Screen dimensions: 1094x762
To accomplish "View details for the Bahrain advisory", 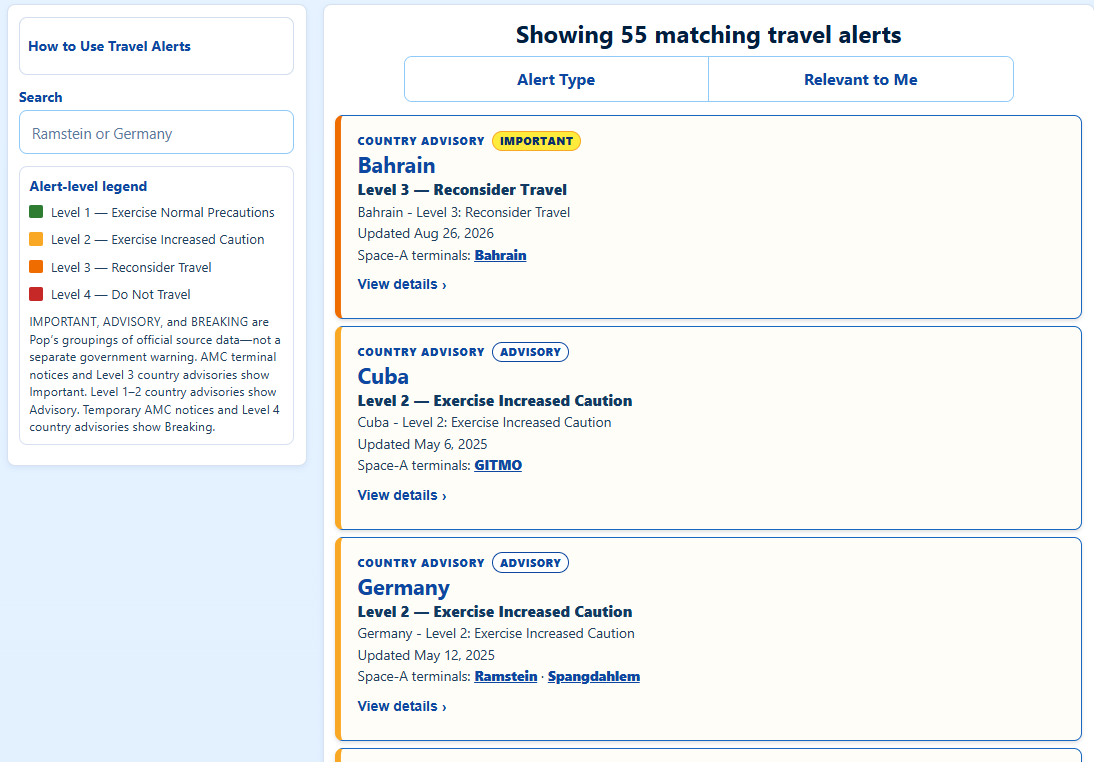I will 402,285.
